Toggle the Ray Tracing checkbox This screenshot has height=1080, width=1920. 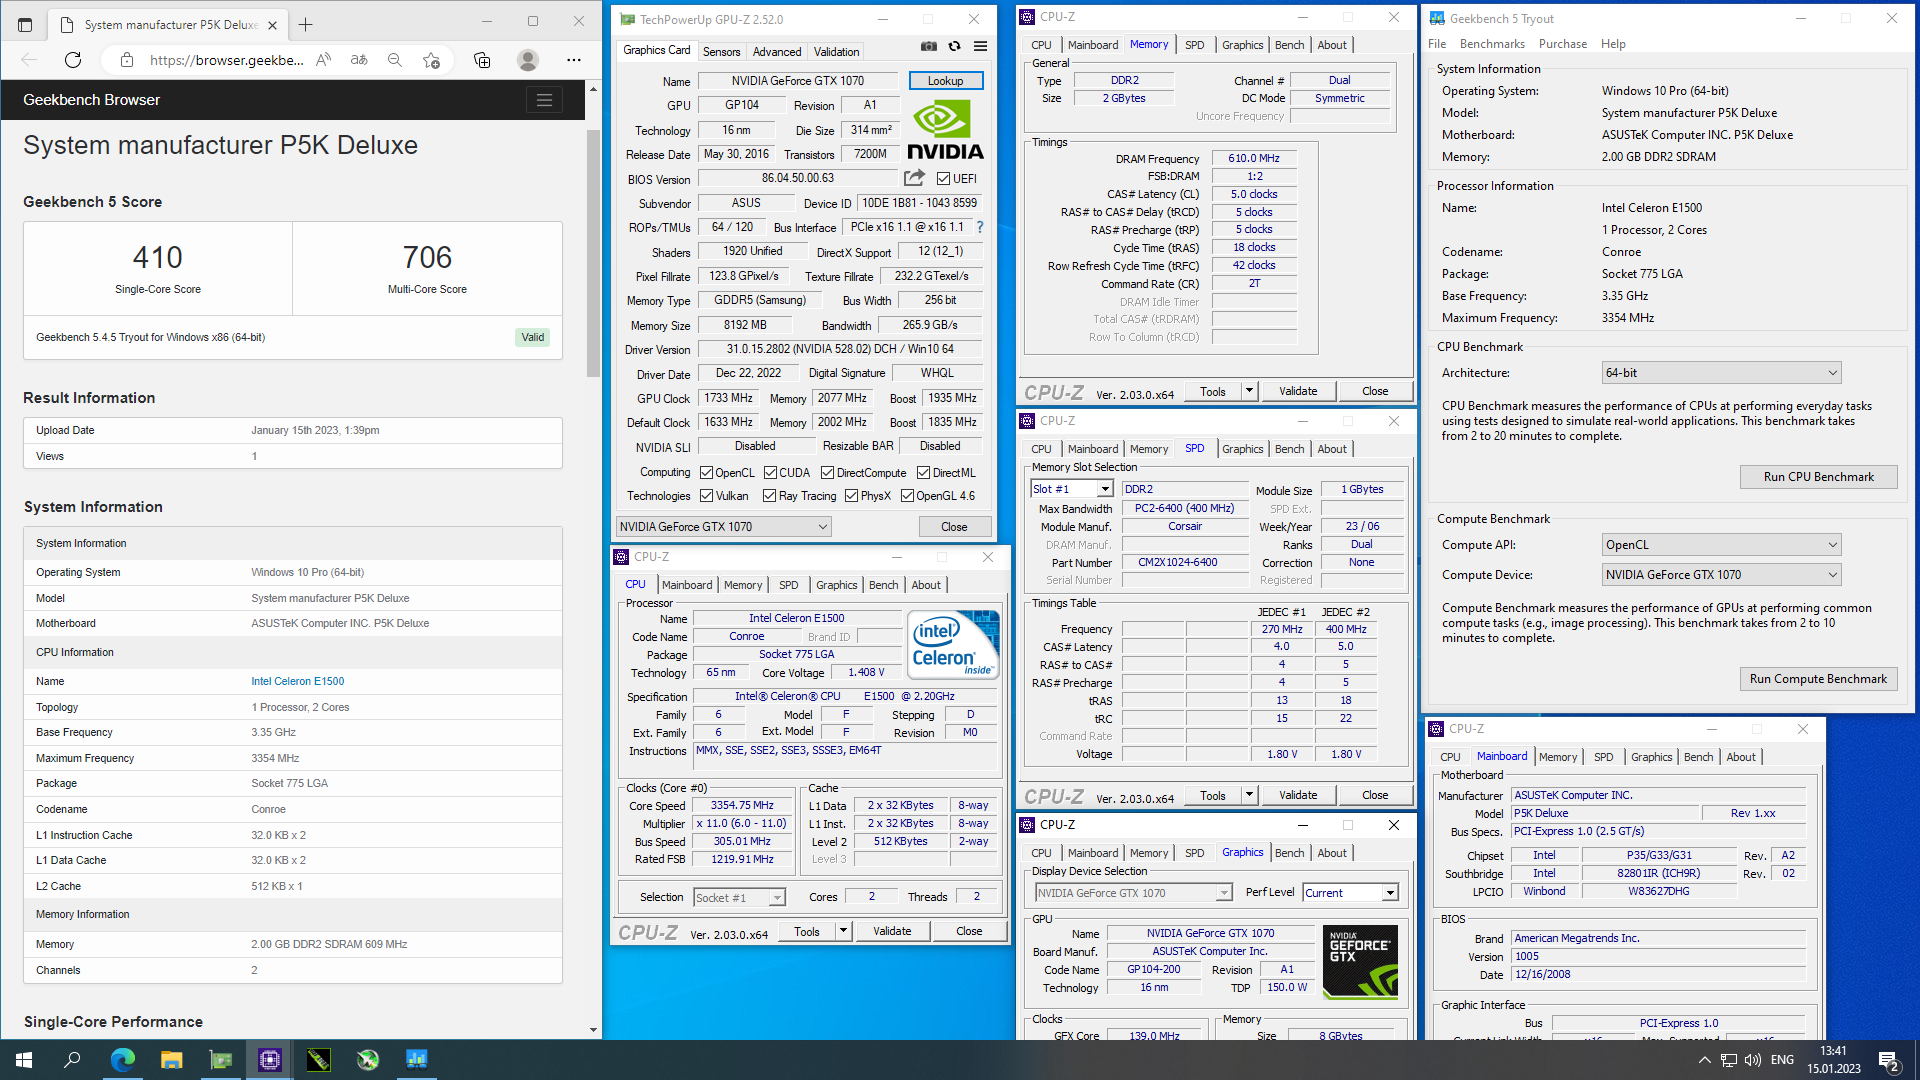pos(769,496)
